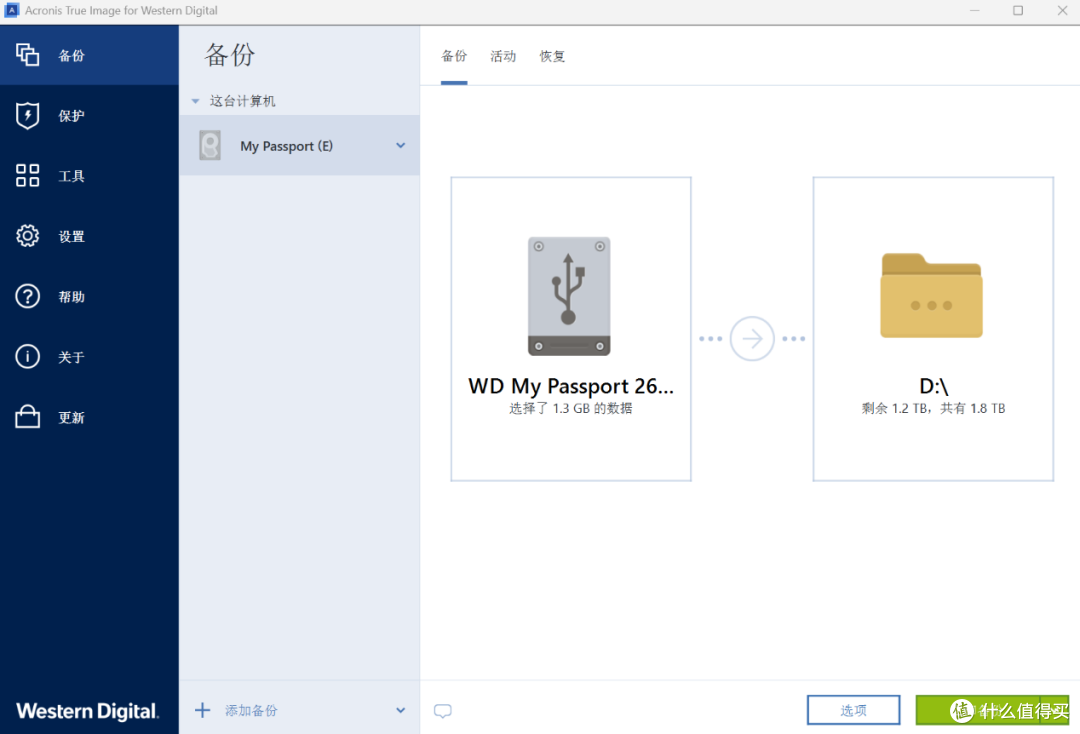Expand the 添加备份 dropdown chevron
The image size is (1080, 734).
[400, 710]
